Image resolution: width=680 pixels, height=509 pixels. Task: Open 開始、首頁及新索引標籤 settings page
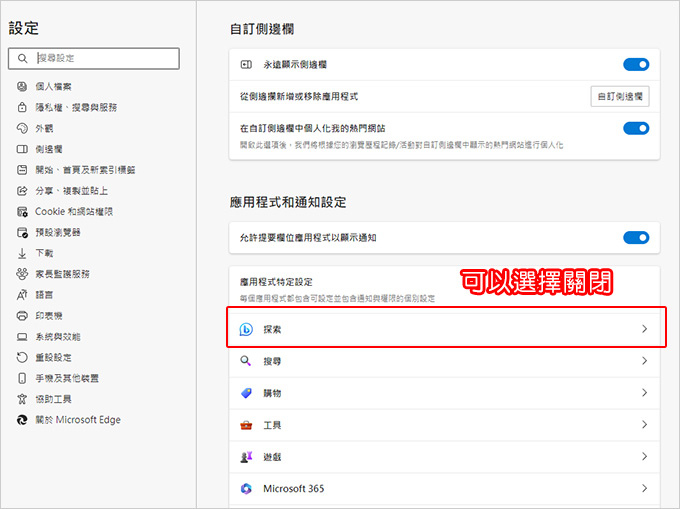(85, 170)
